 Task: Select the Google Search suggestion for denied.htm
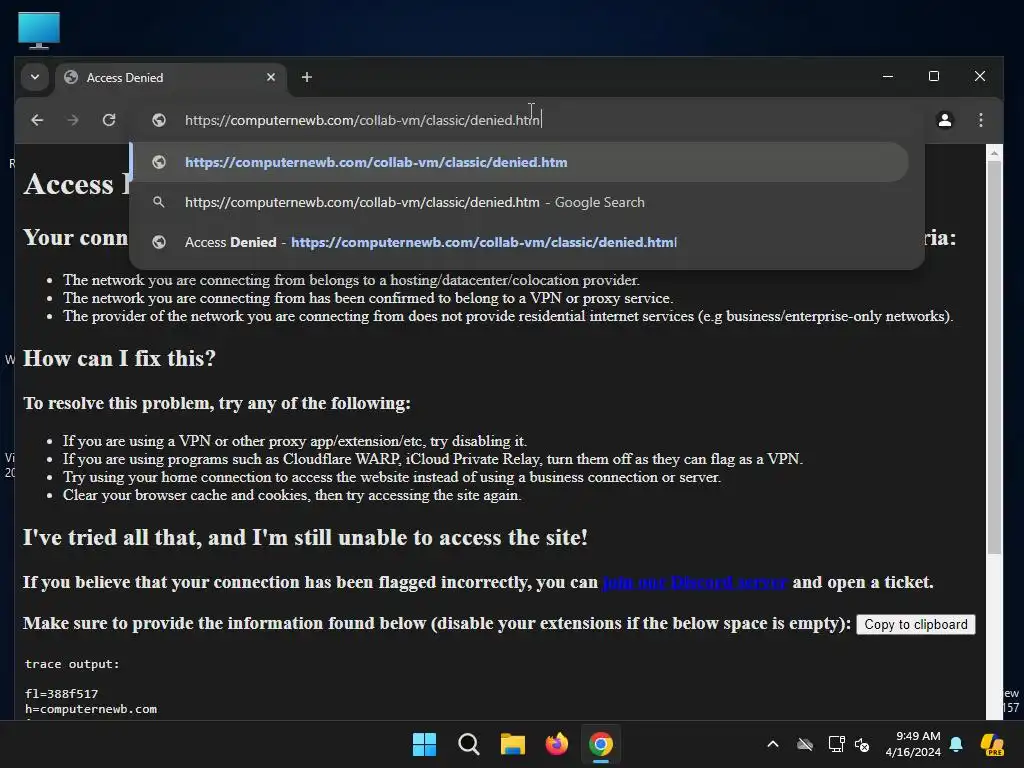tap(519, 202)
